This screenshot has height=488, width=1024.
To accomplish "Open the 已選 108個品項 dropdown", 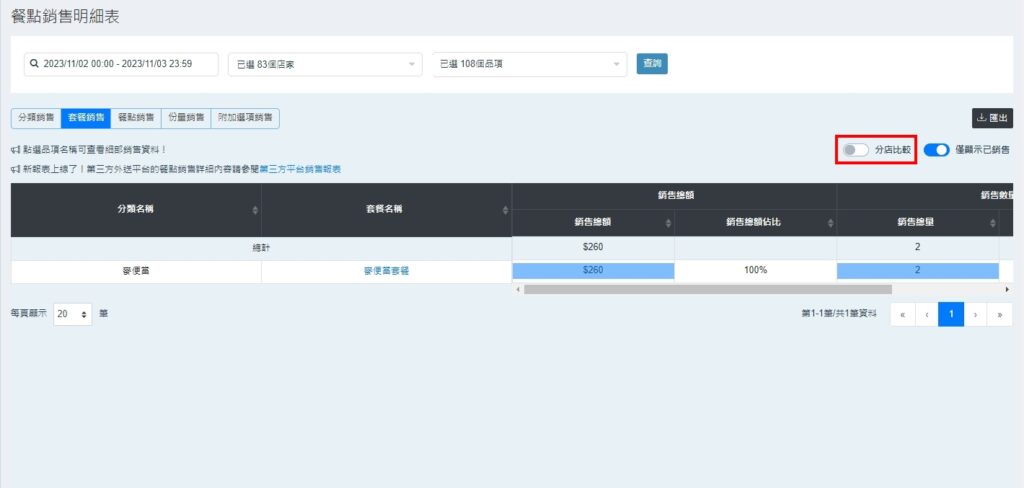I will pos(530,64).
